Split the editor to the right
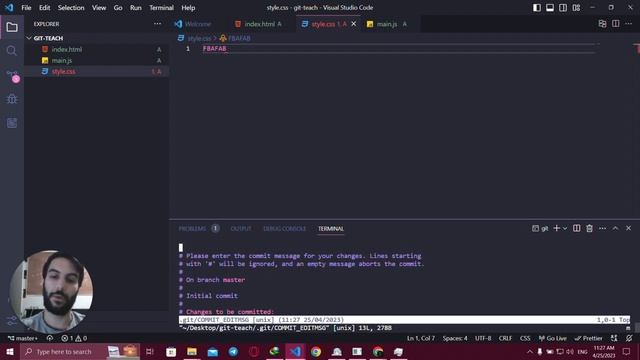This screenshot has height=360, width=640. [x=616, y=24]
